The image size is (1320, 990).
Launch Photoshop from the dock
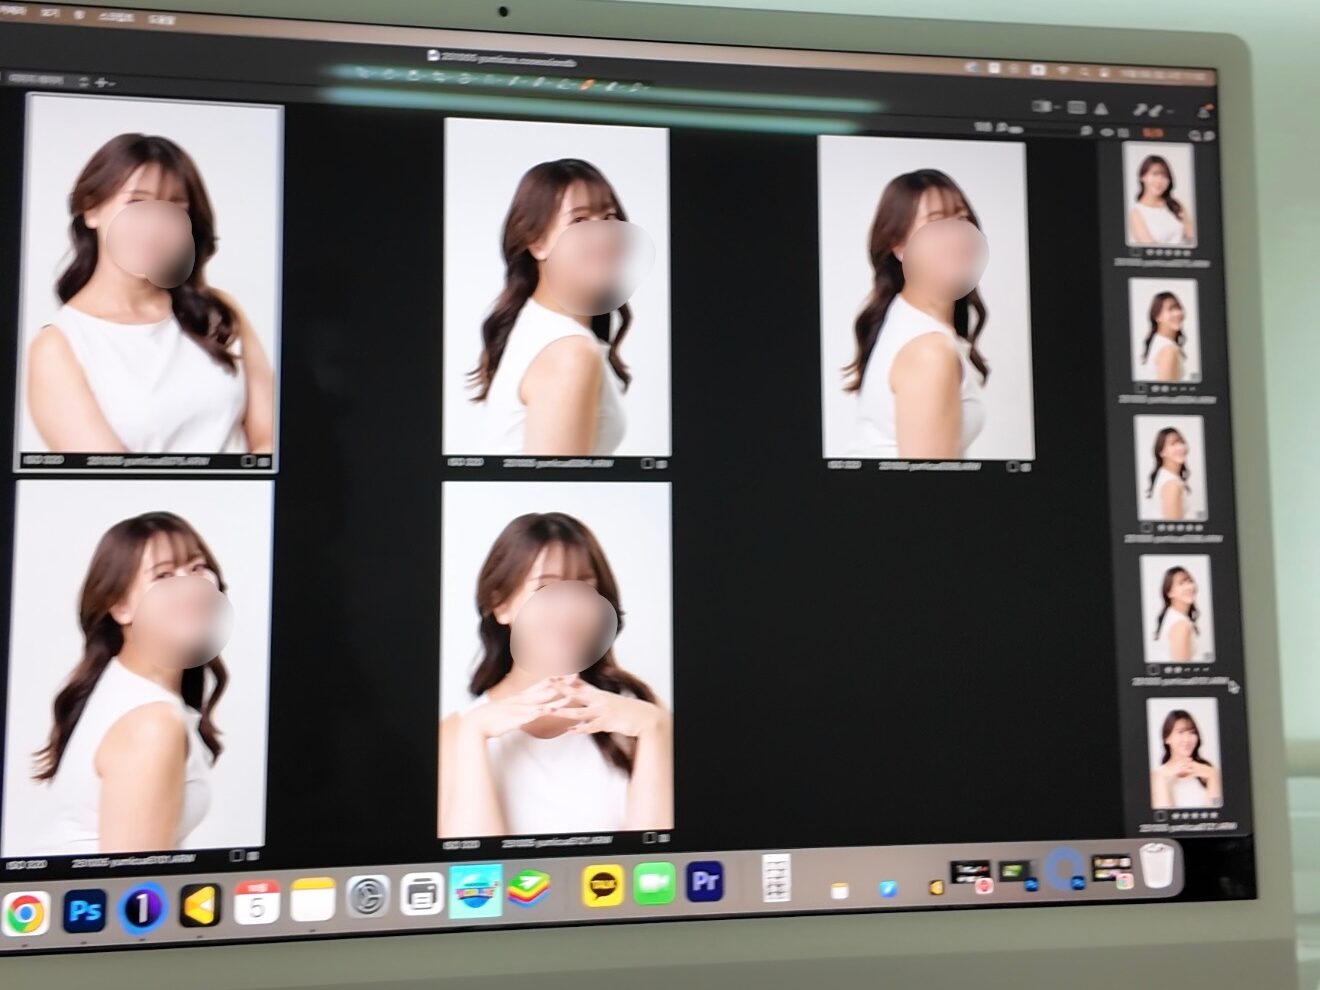tap(84, 909)
